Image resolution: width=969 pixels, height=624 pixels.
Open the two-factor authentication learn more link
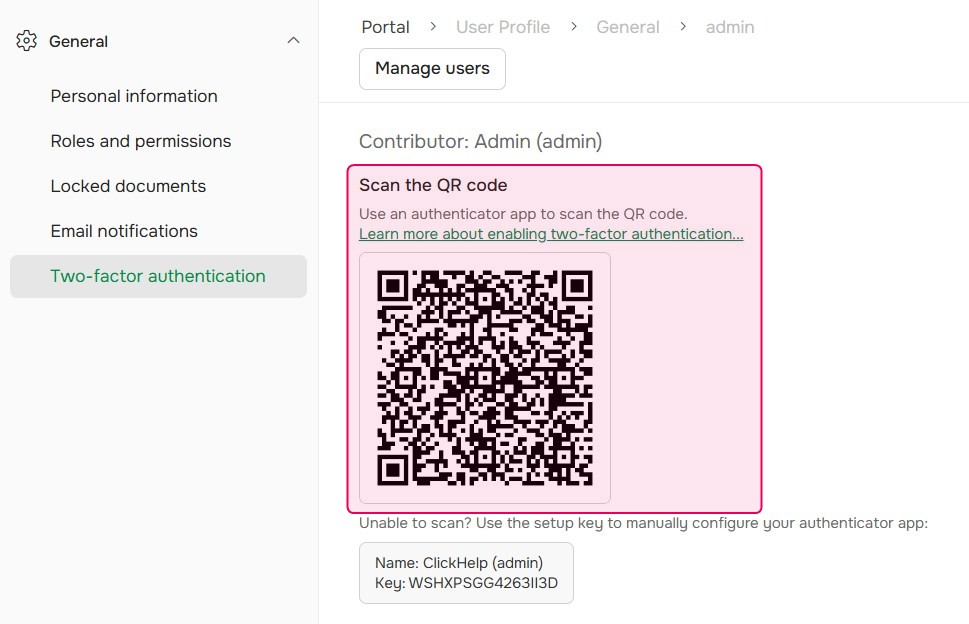(x=551, y=234)
